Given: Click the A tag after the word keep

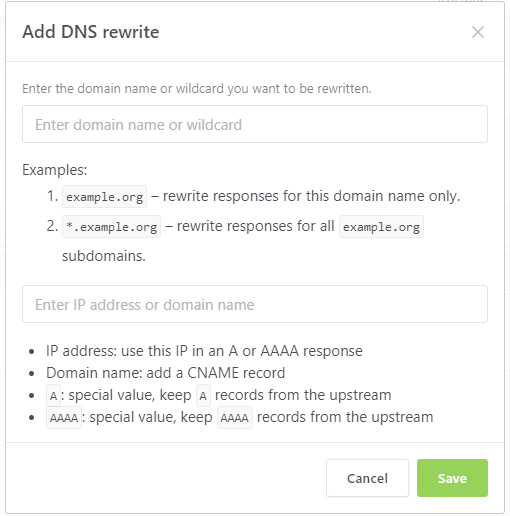Looking at the screenshot, I should (203, 396).
